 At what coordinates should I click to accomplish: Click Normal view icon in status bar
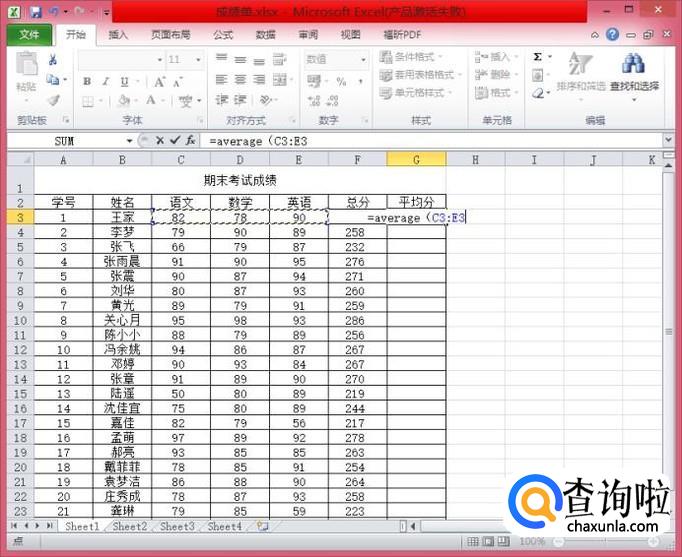[473, 541]
